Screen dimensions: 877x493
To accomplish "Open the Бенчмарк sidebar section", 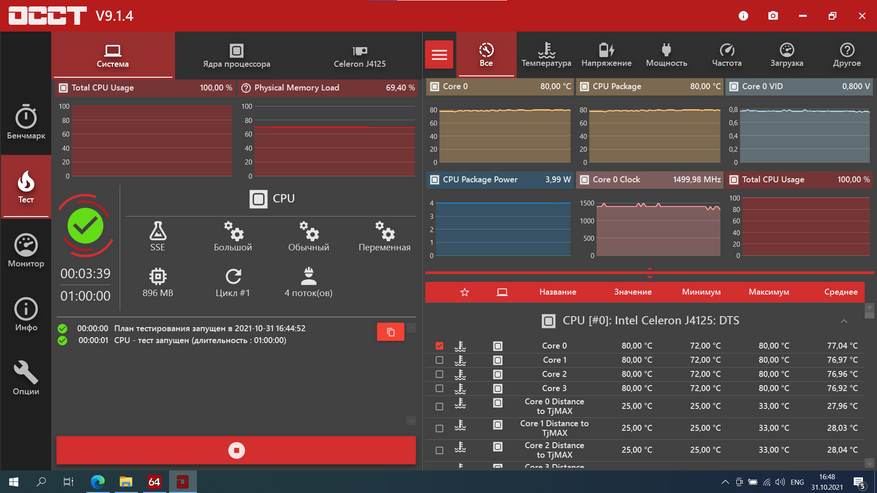I will click(x=26, y=122).
